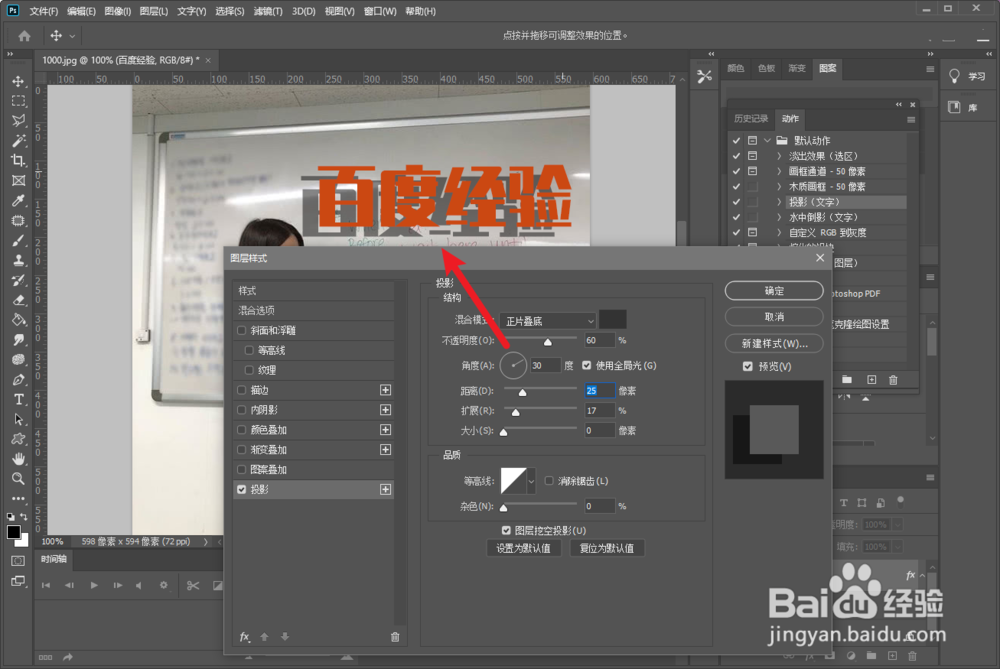The width and height of the screenshot is (1000, 669).
Task: Select the Path Selection arrow tool
Action: (18, 419)
